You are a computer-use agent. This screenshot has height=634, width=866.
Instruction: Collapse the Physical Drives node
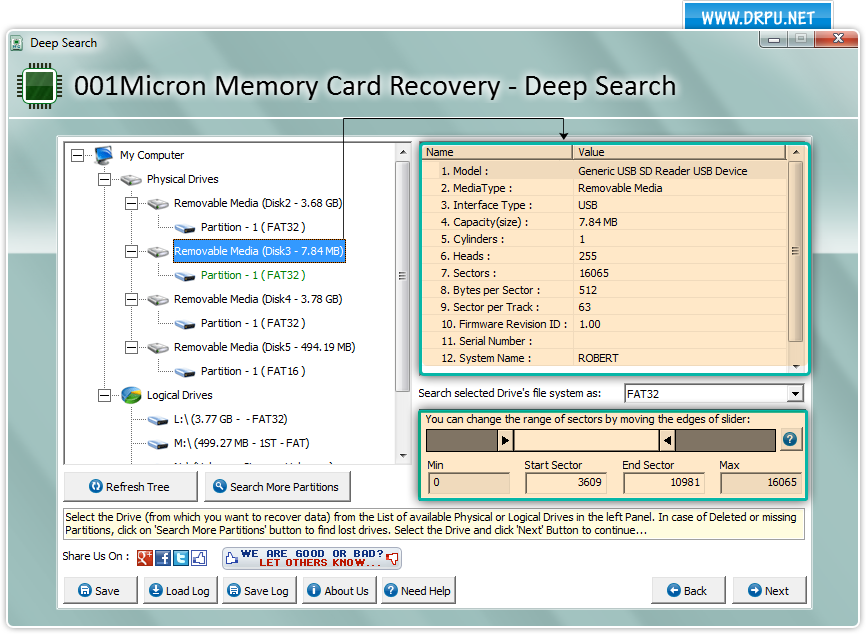(104, 179)
